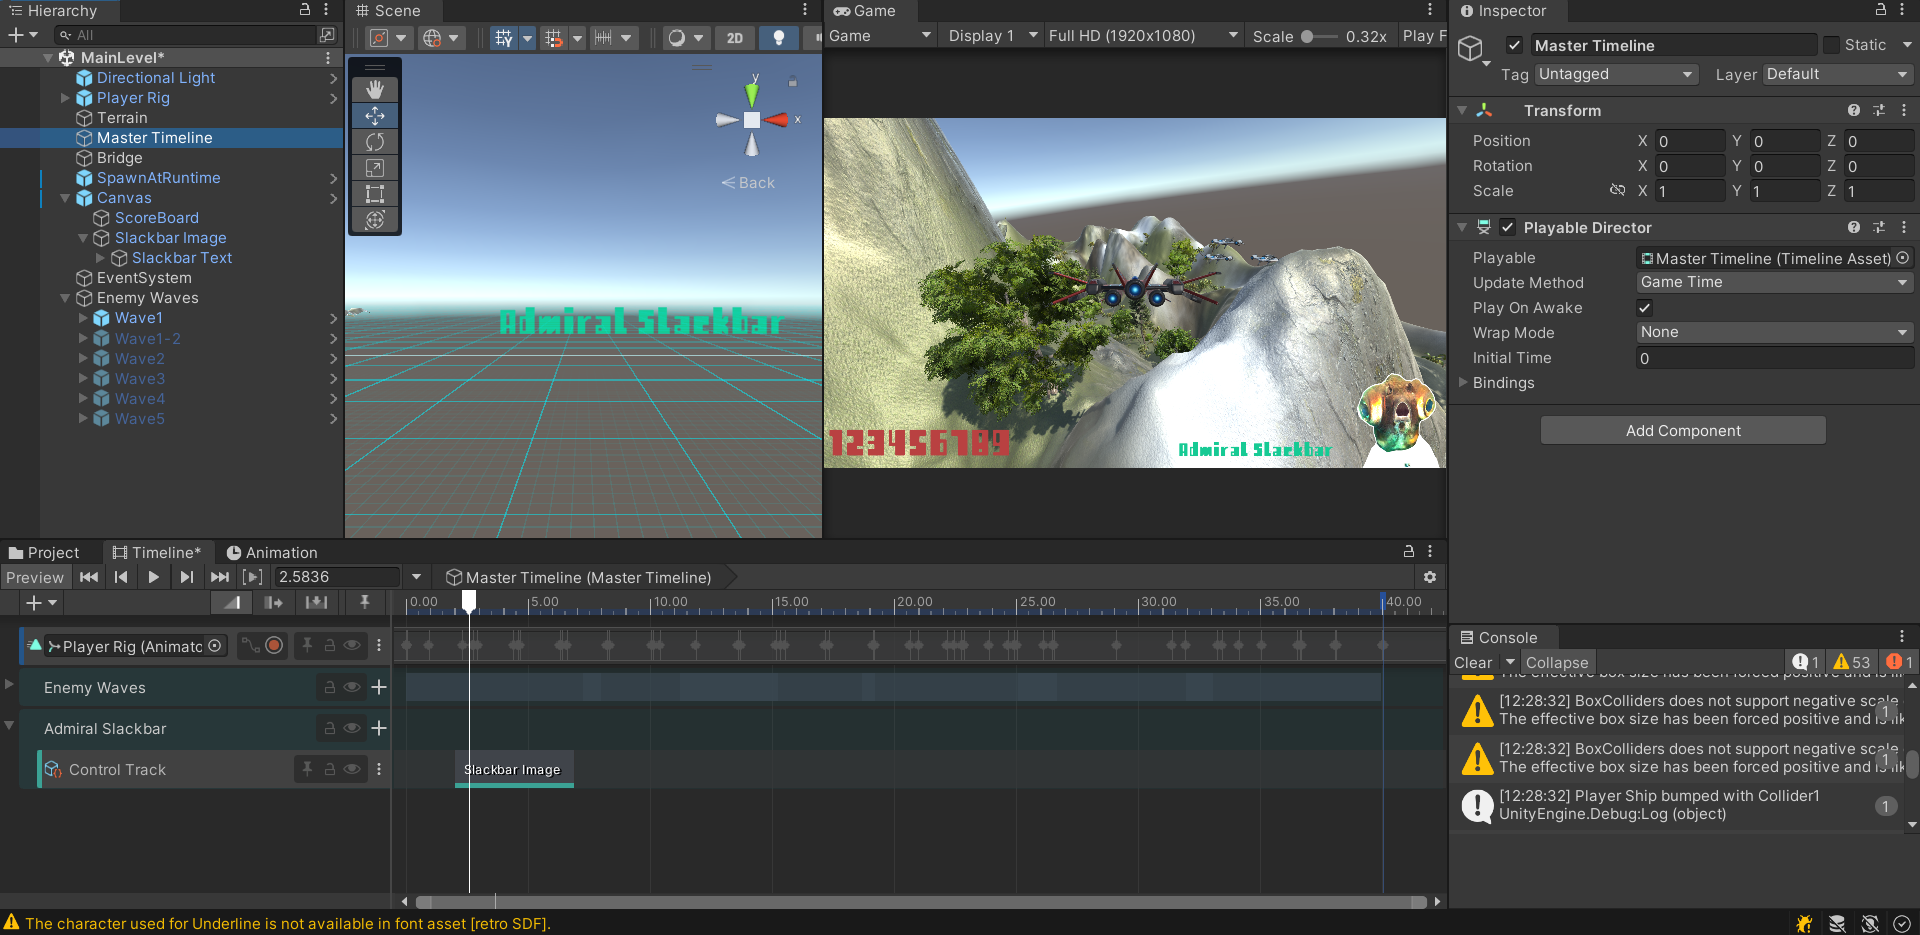Toggle scene lighting bulb button
1920x935 pixels.
(779, 37)
